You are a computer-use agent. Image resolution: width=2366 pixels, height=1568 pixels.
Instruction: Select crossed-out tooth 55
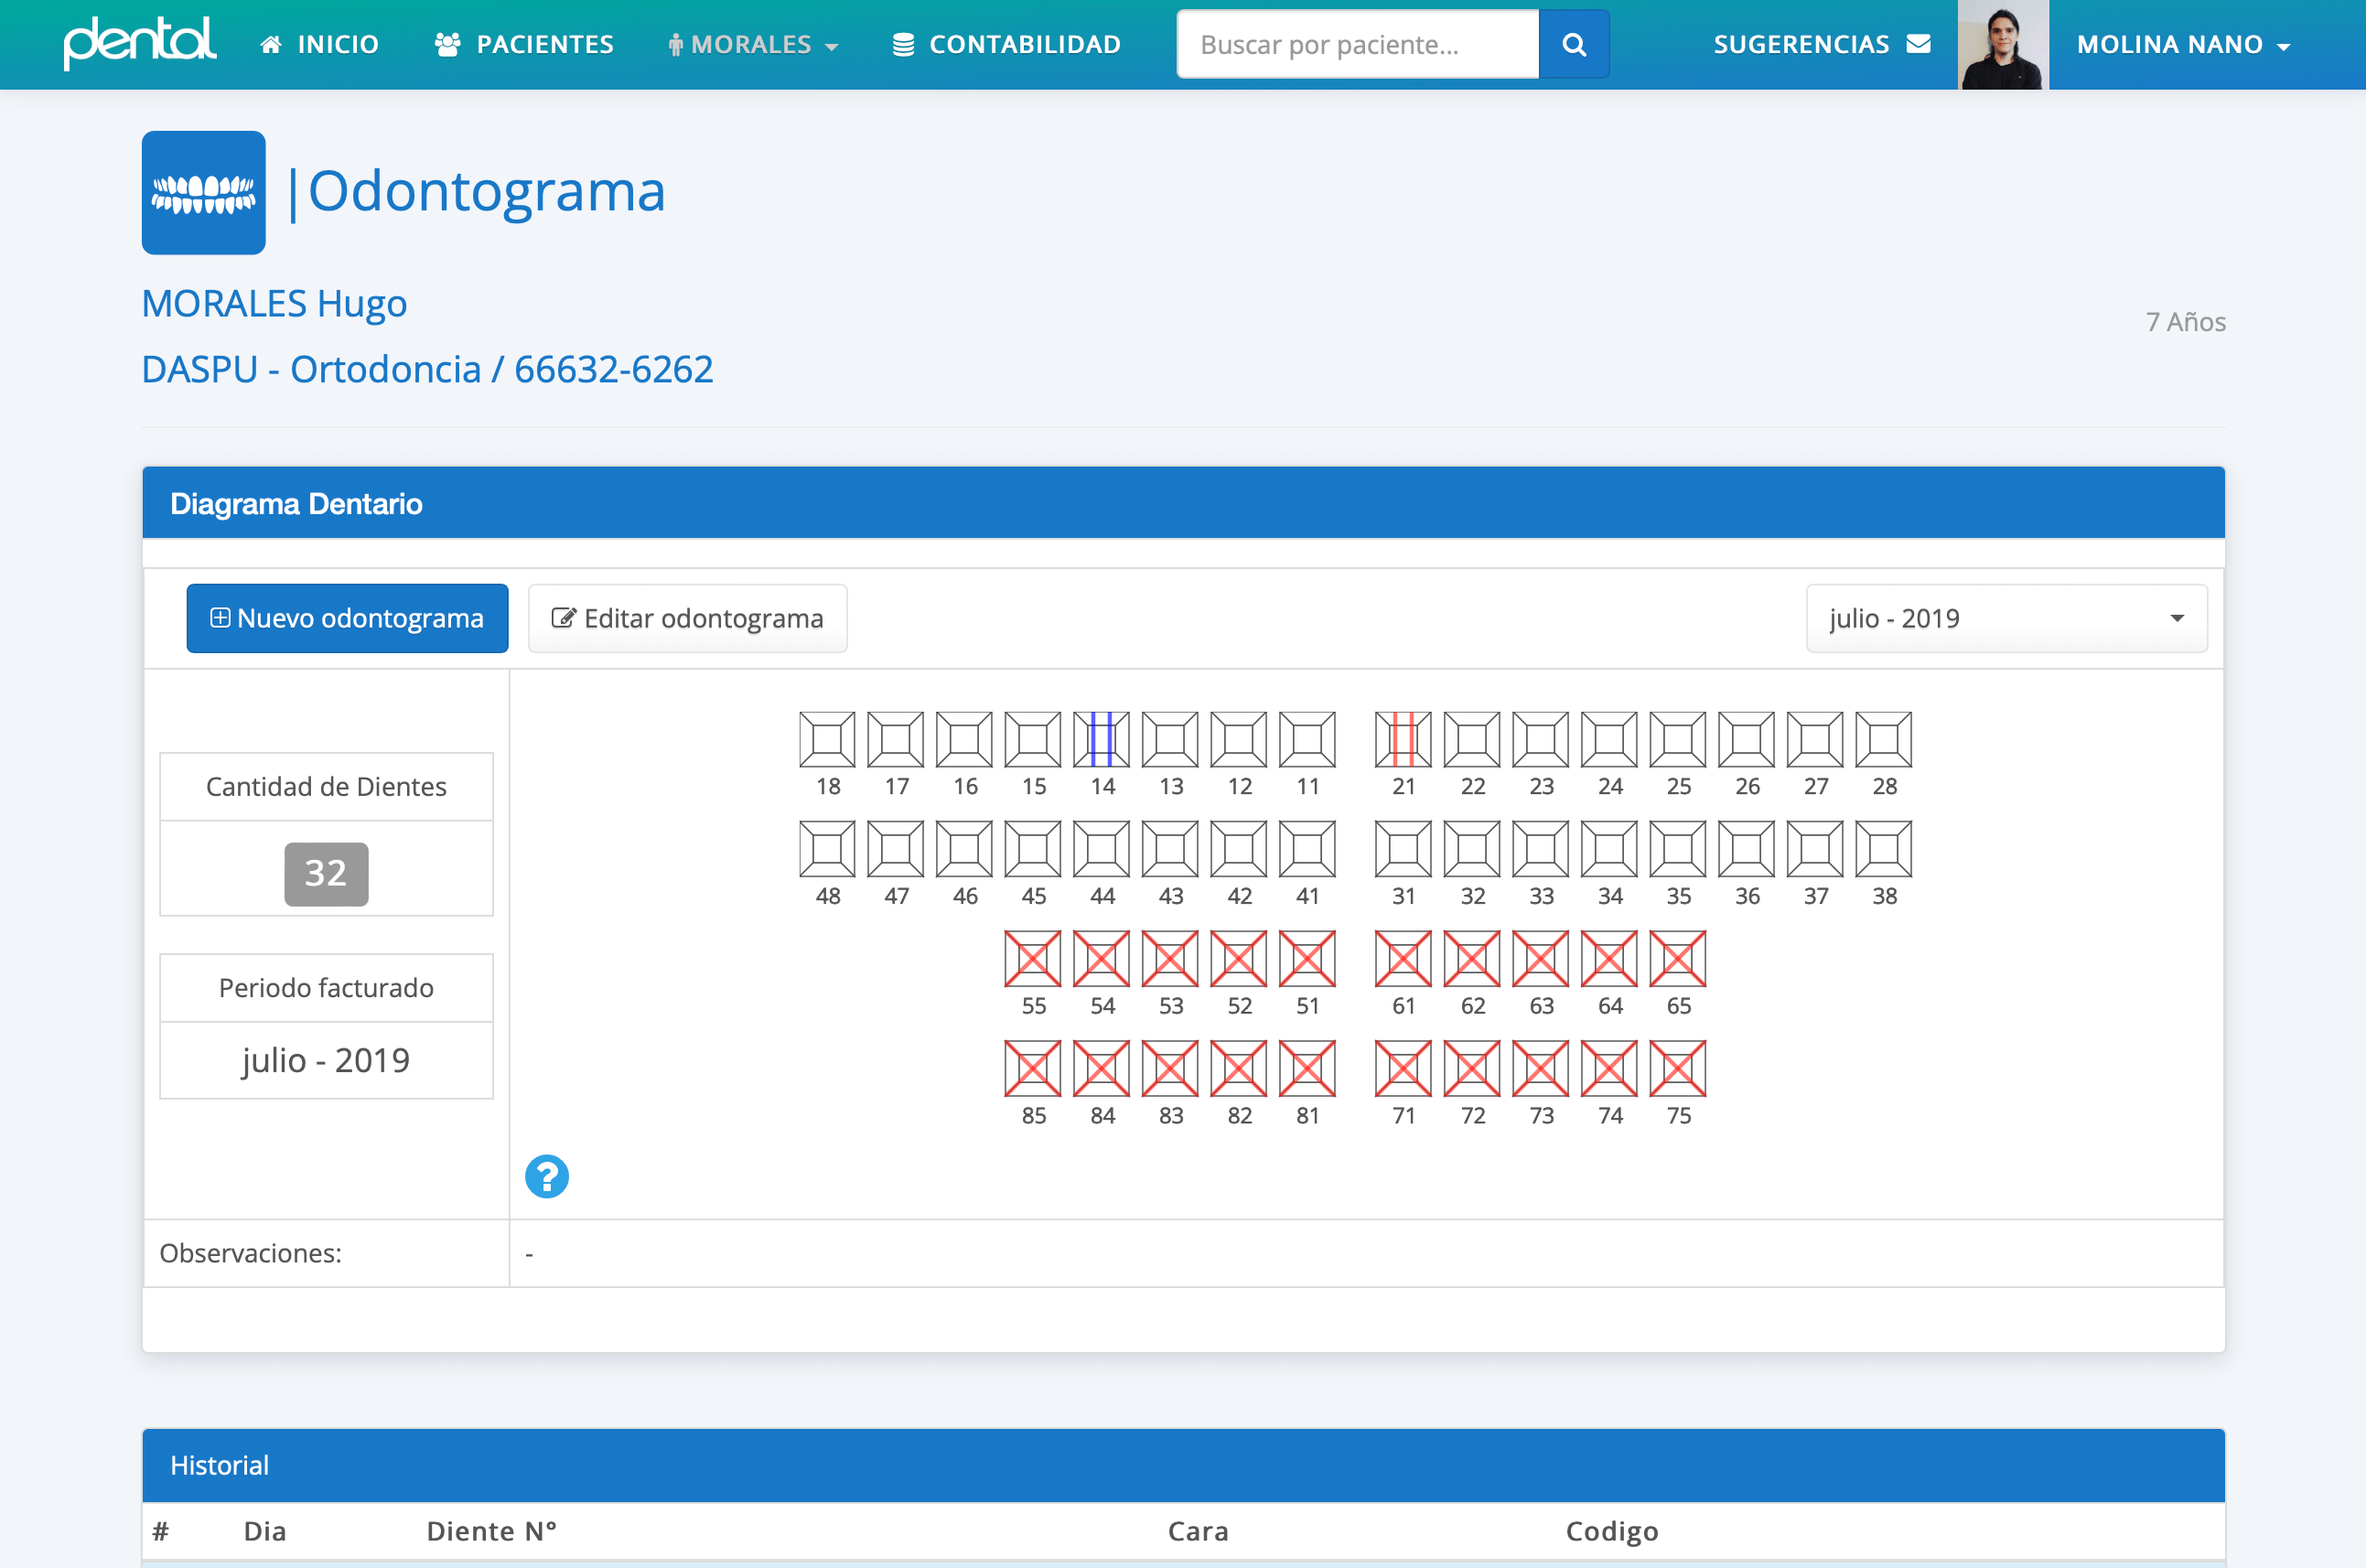click(1032, 958)
